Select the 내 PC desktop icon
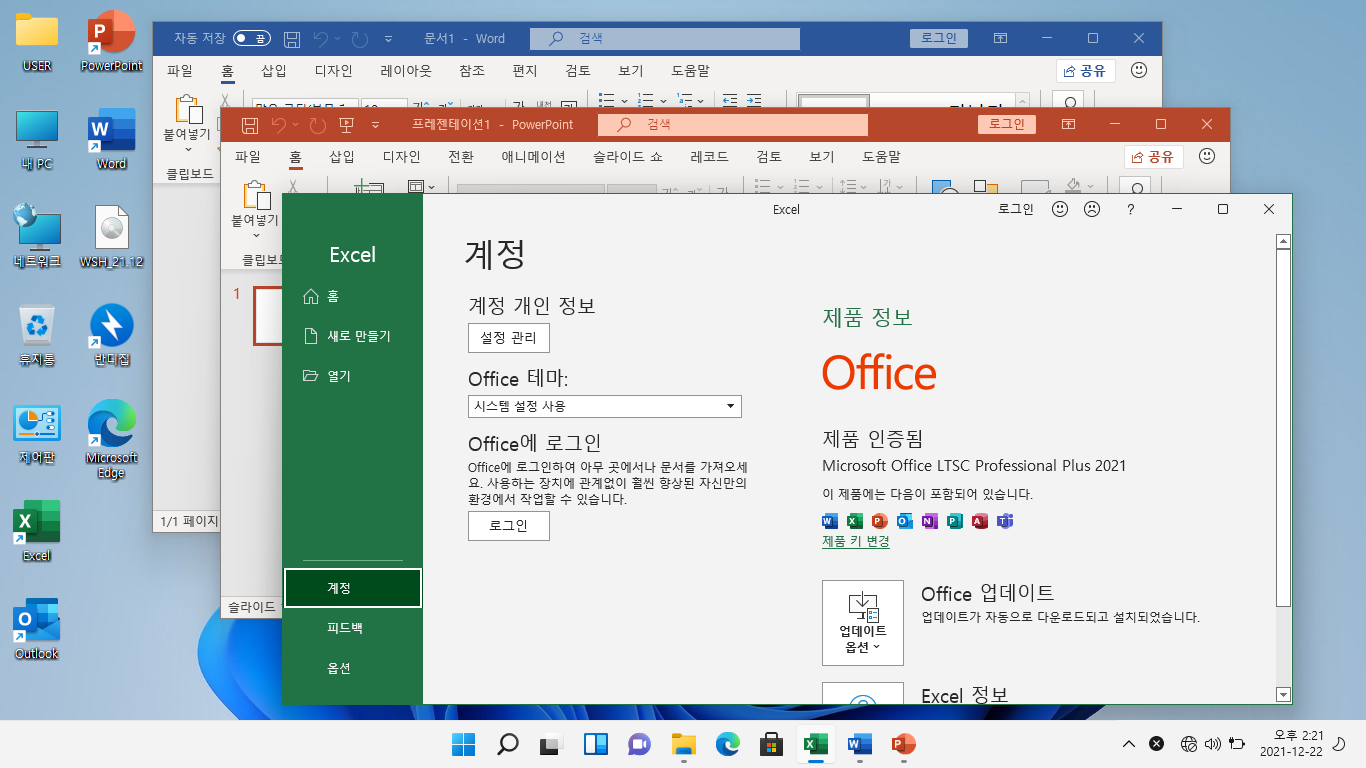1366x768 pixels. tap(37, 140)
